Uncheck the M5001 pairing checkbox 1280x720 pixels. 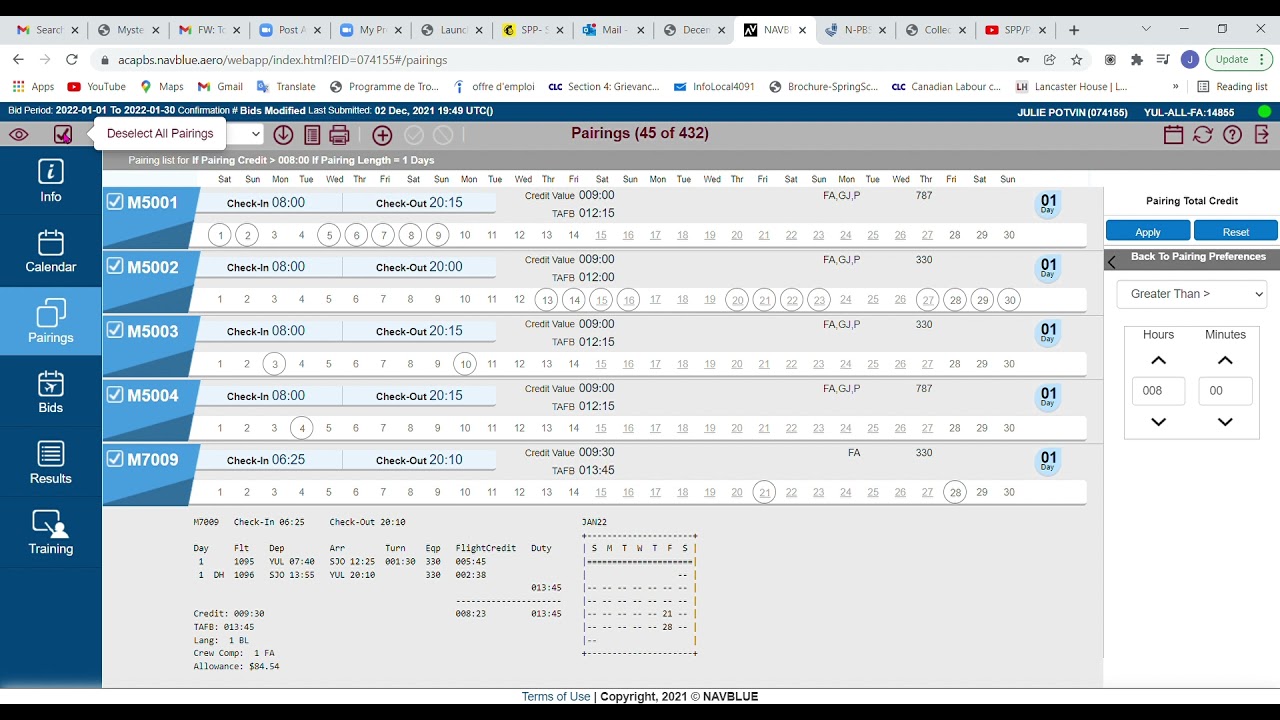coord(115,202)
